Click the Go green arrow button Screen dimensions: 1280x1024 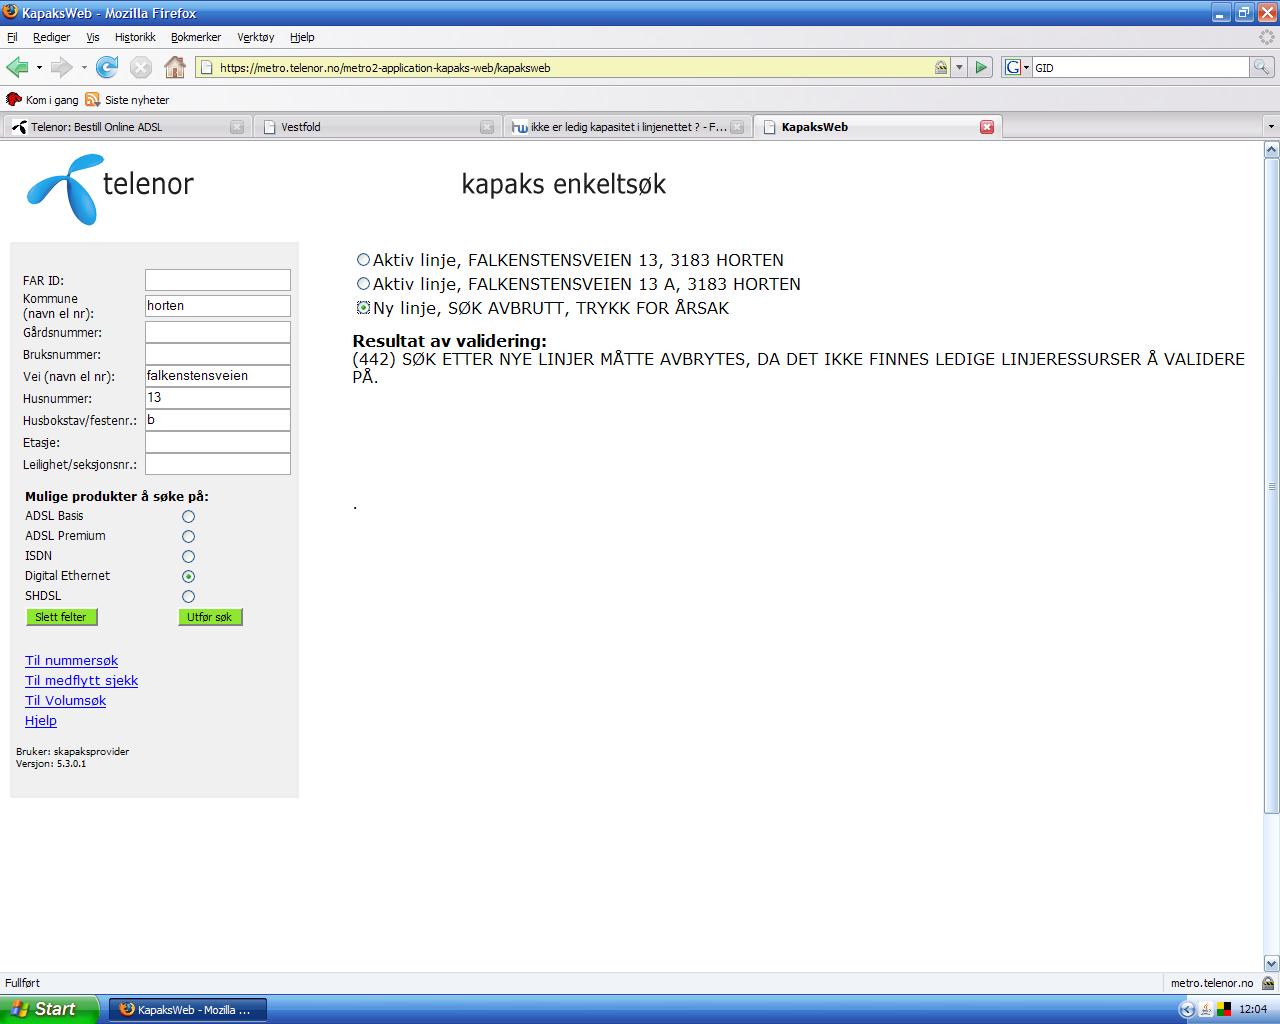coord(981,67)
